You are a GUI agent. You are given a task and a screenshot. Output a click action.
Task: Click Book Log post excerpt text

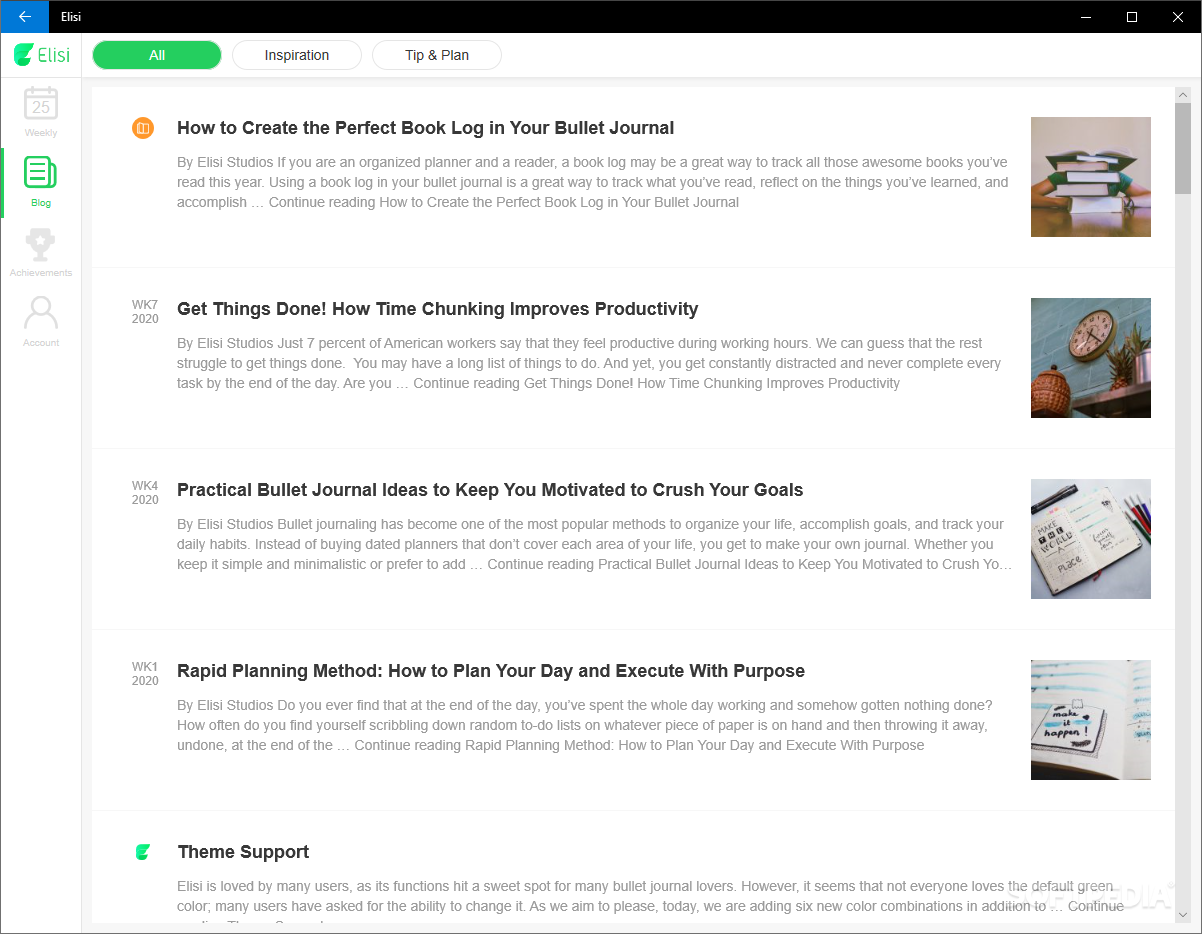click(593, 182)
